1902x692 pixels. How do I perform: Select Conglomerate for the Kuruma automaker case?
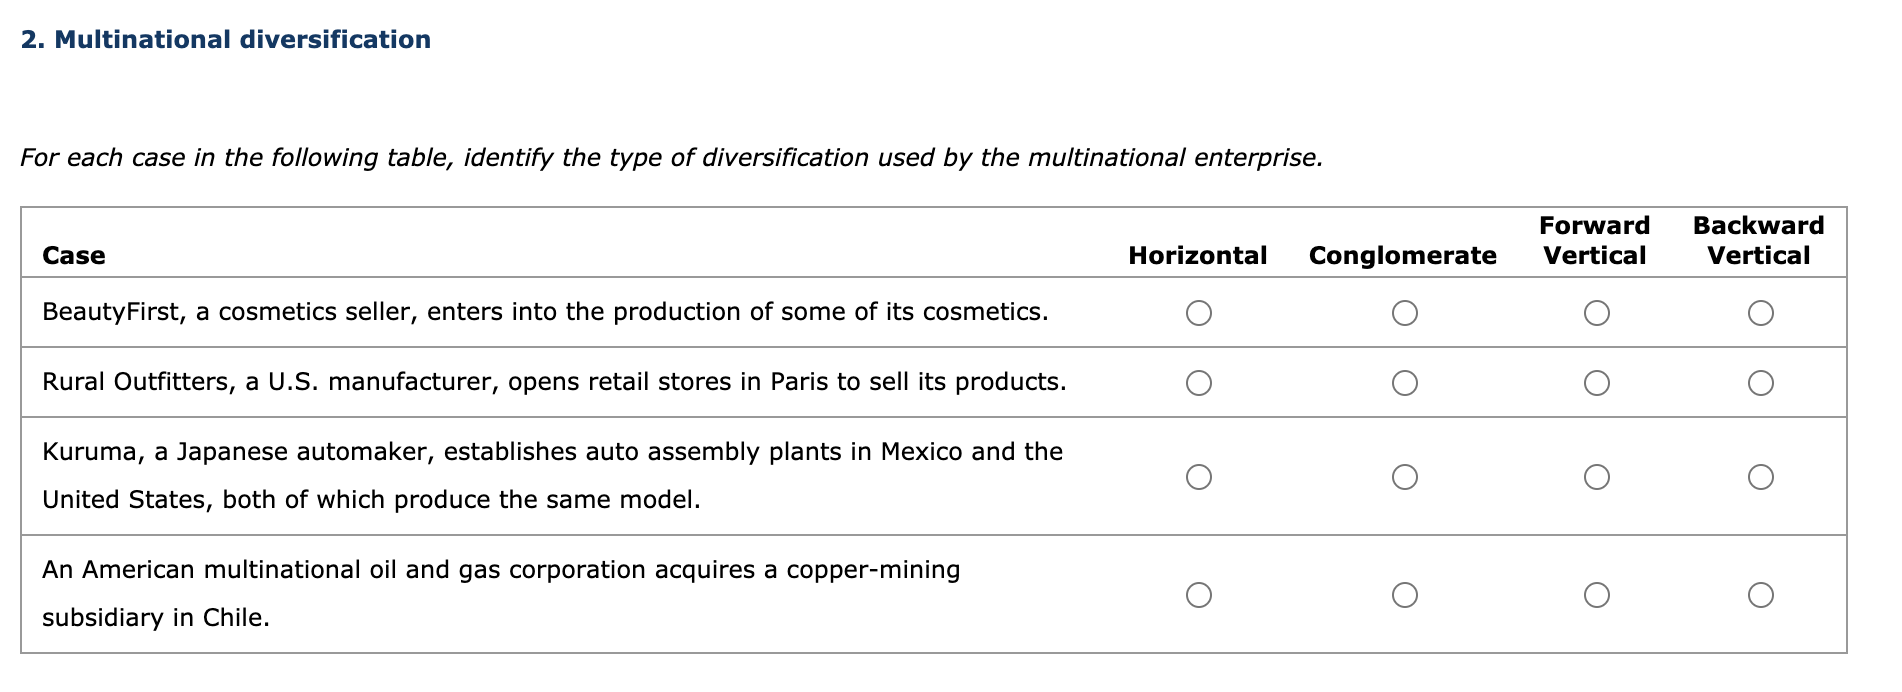pyautogui.click(x=1405, y=477)
